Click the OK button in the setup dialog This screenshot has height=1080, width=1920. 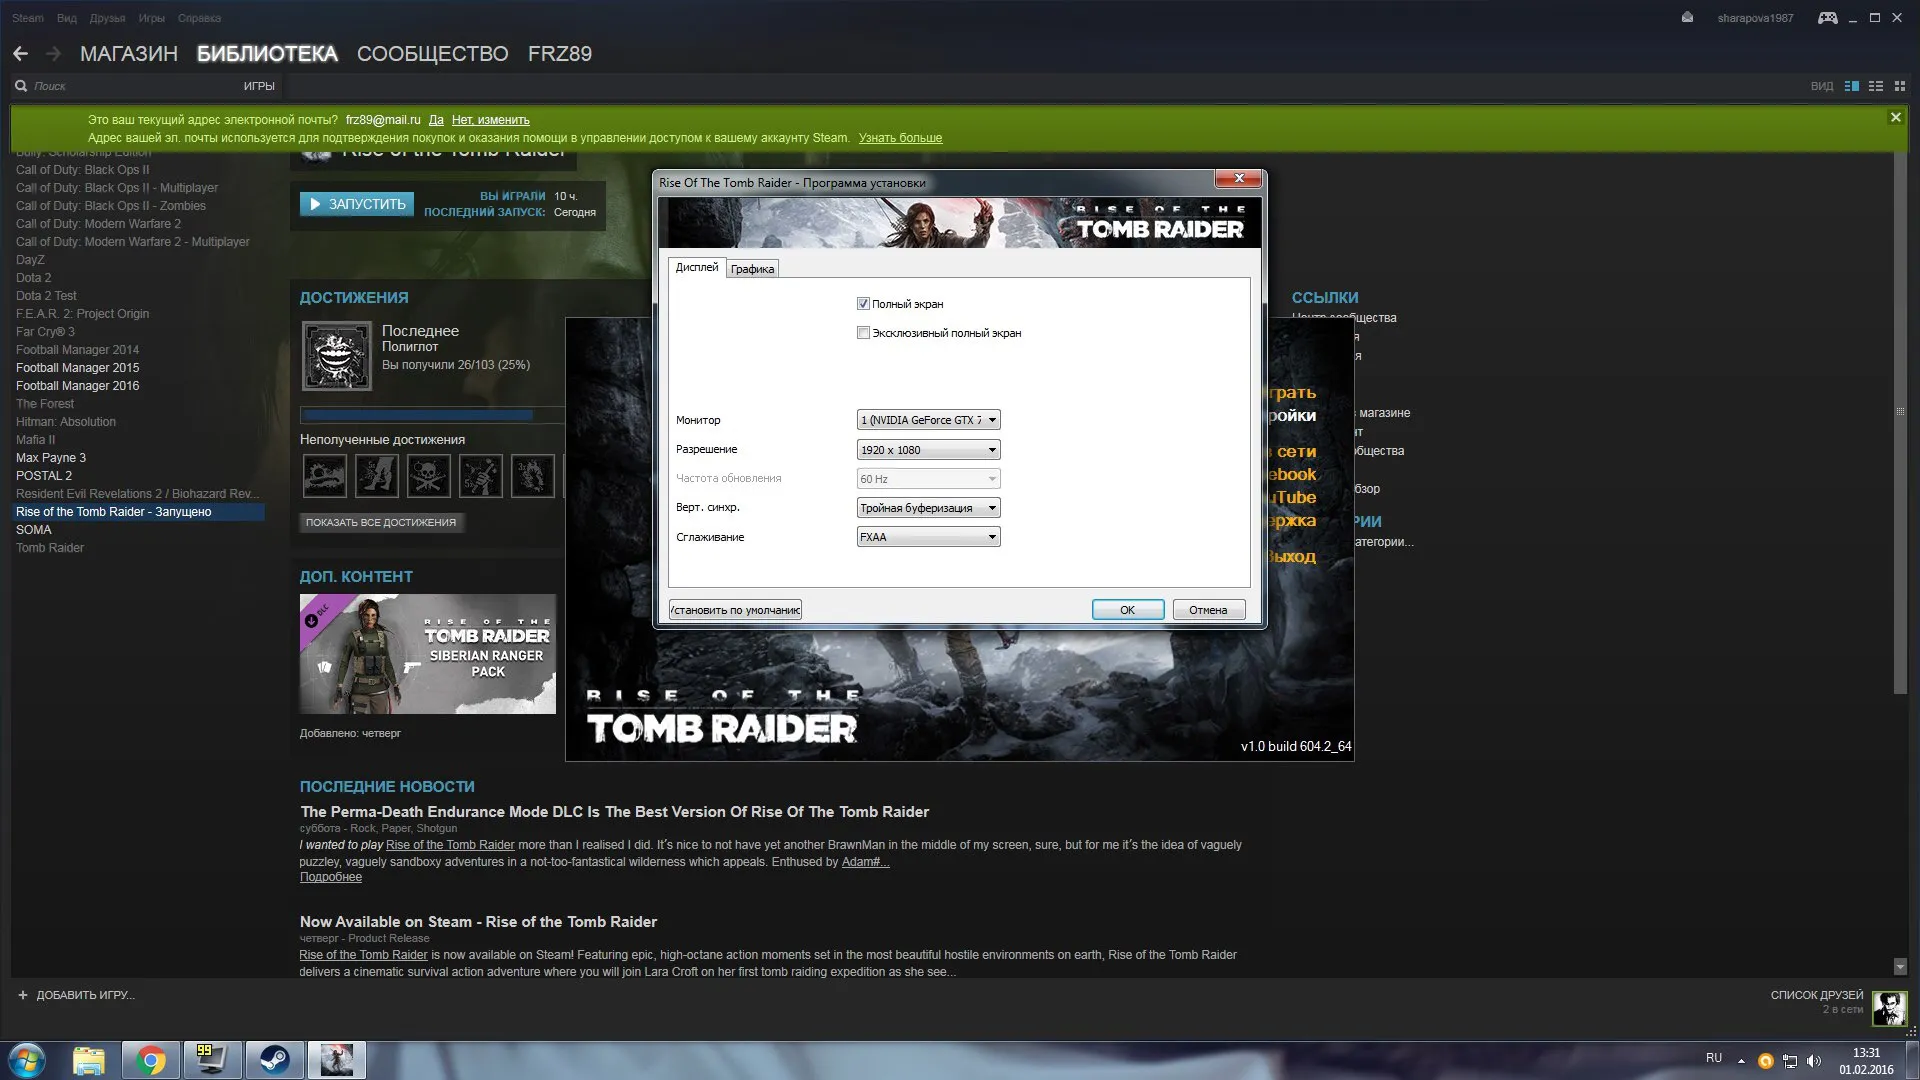coord(1127,610)
